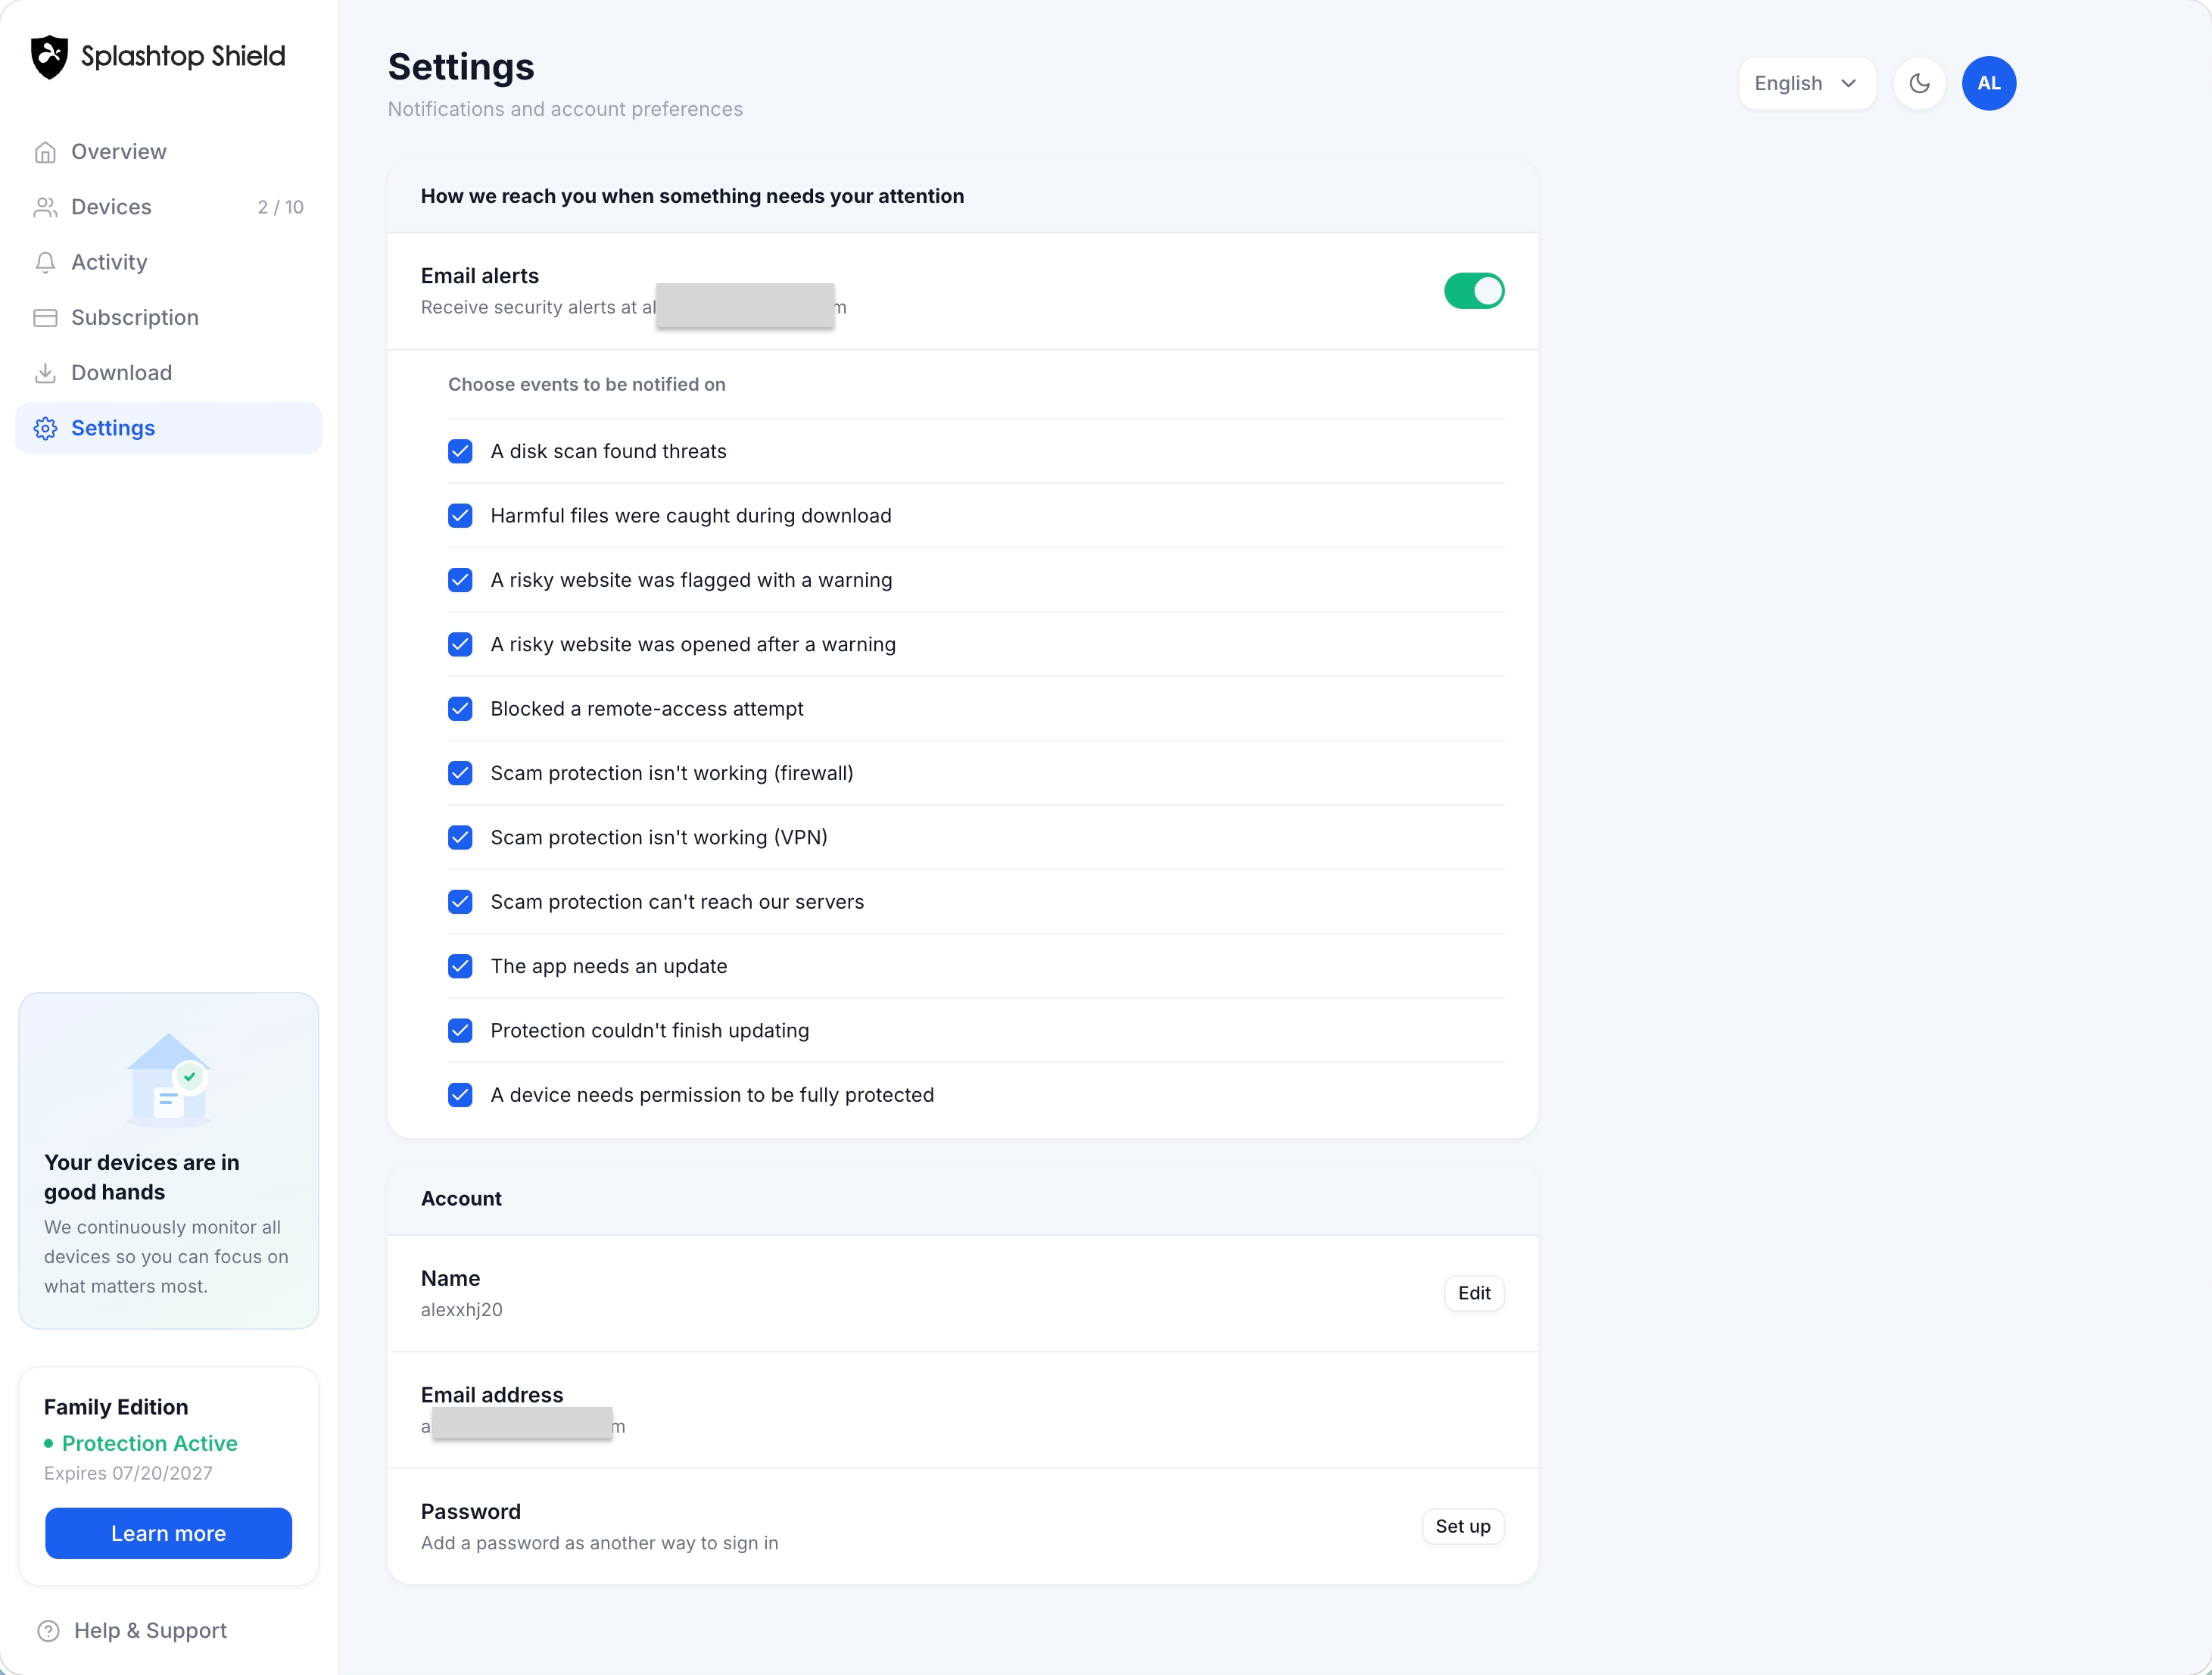Click the Devices people icon
The image size is (2212, 1675).
click(45, 207)
